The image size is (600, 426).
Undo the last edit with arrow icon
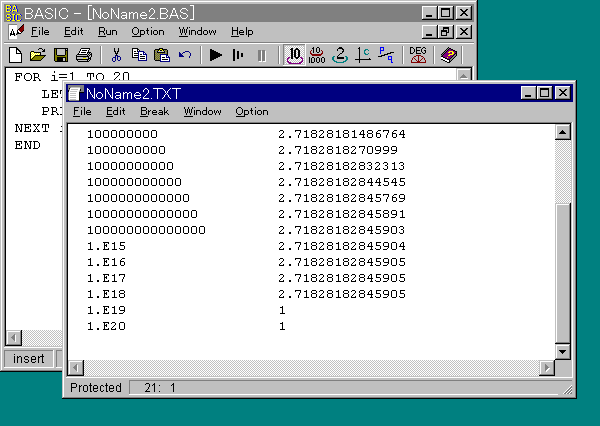coord(185,55)
